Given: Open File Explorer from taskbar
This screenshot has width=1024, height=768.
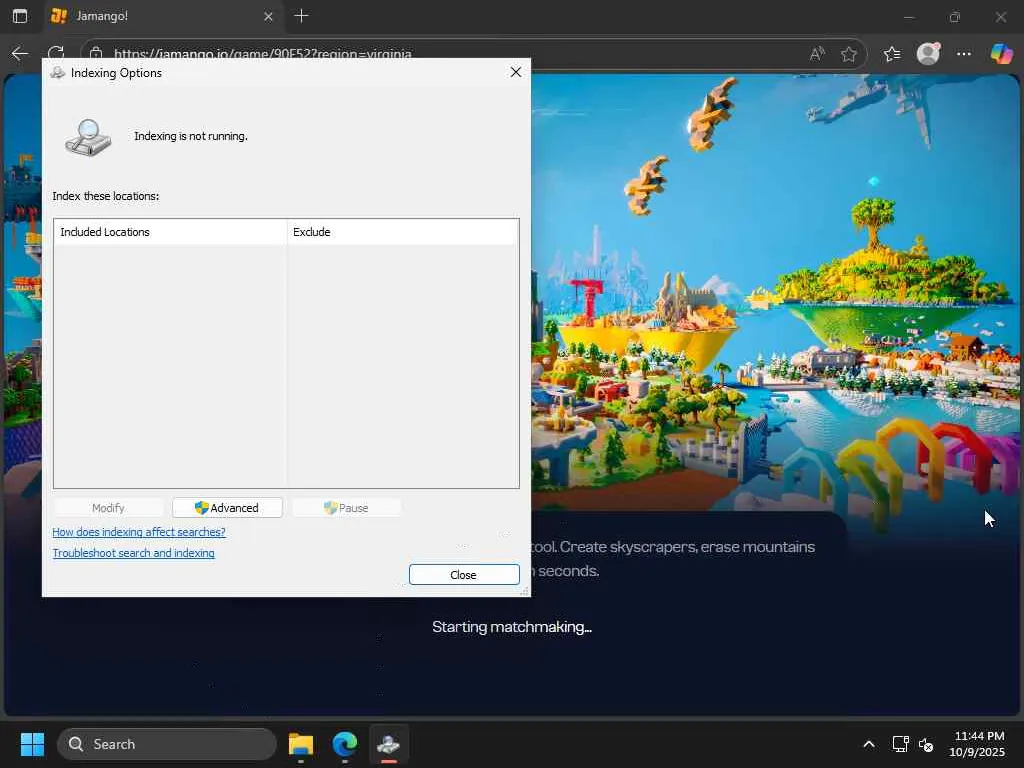Looking at the screenshot, I should [x=301, y=744].
